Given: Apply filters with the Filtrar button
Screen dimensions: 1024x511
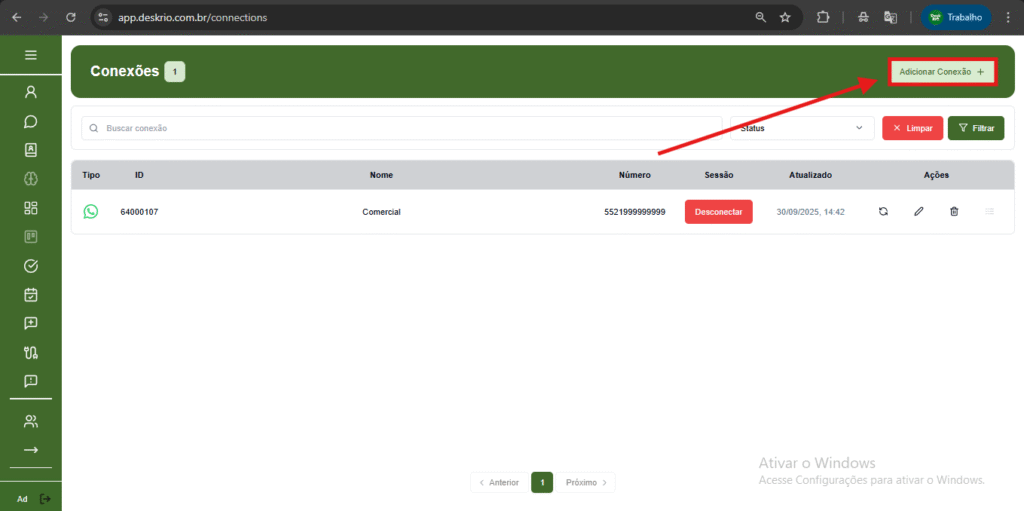Looking at the screenshot, I should pyautogui.click(x=975, y=128).
